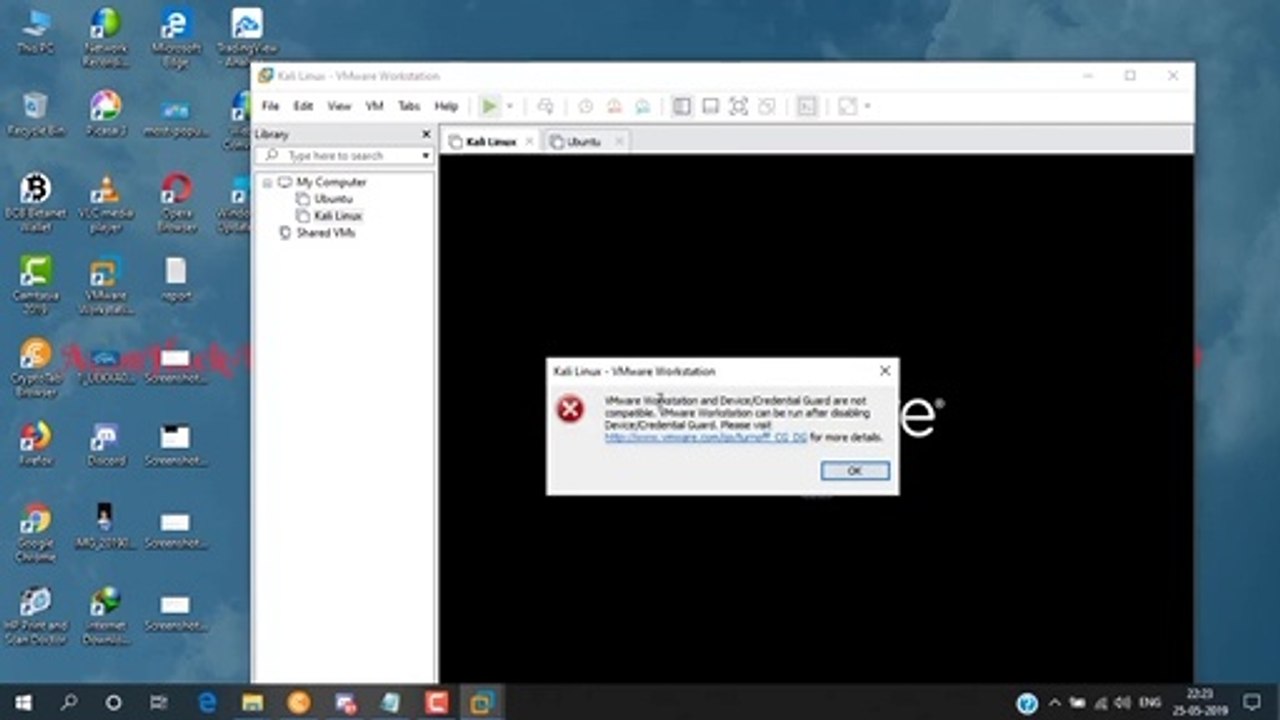
Task: Open the File menu
Action: coord(270,106)
